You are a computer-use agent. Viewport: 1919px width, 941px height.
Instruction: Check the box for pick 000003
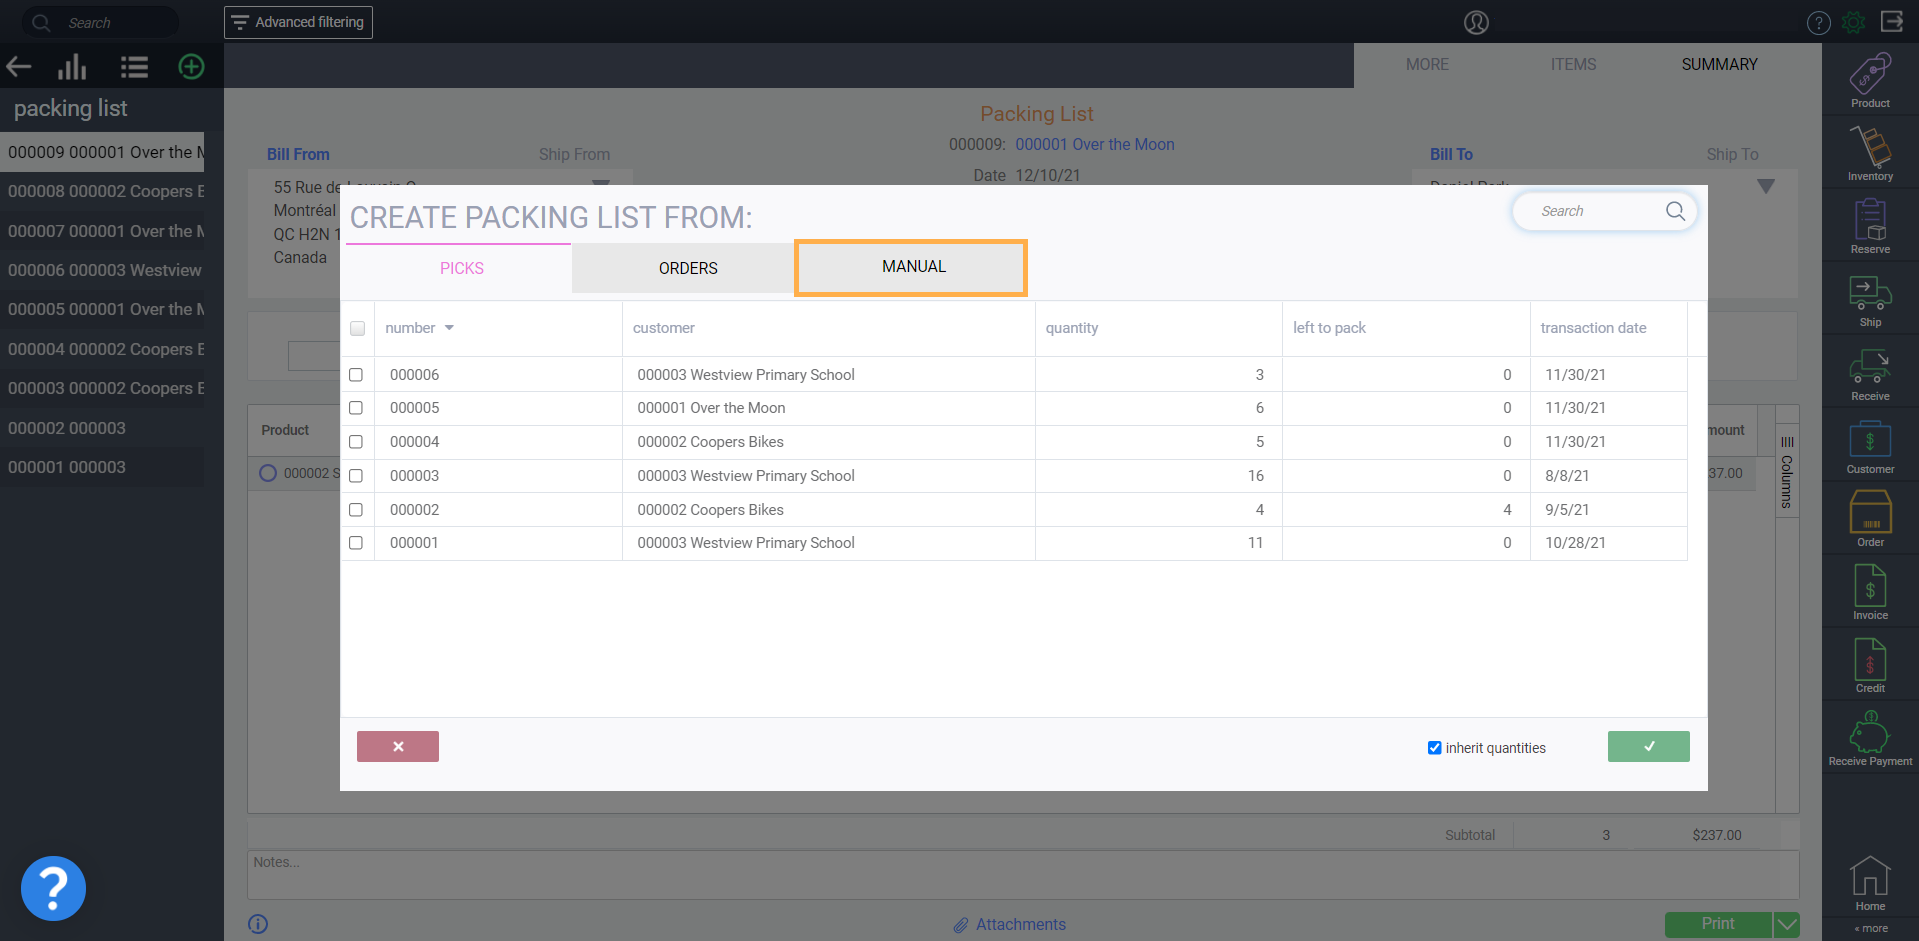[x=356, y=476]
